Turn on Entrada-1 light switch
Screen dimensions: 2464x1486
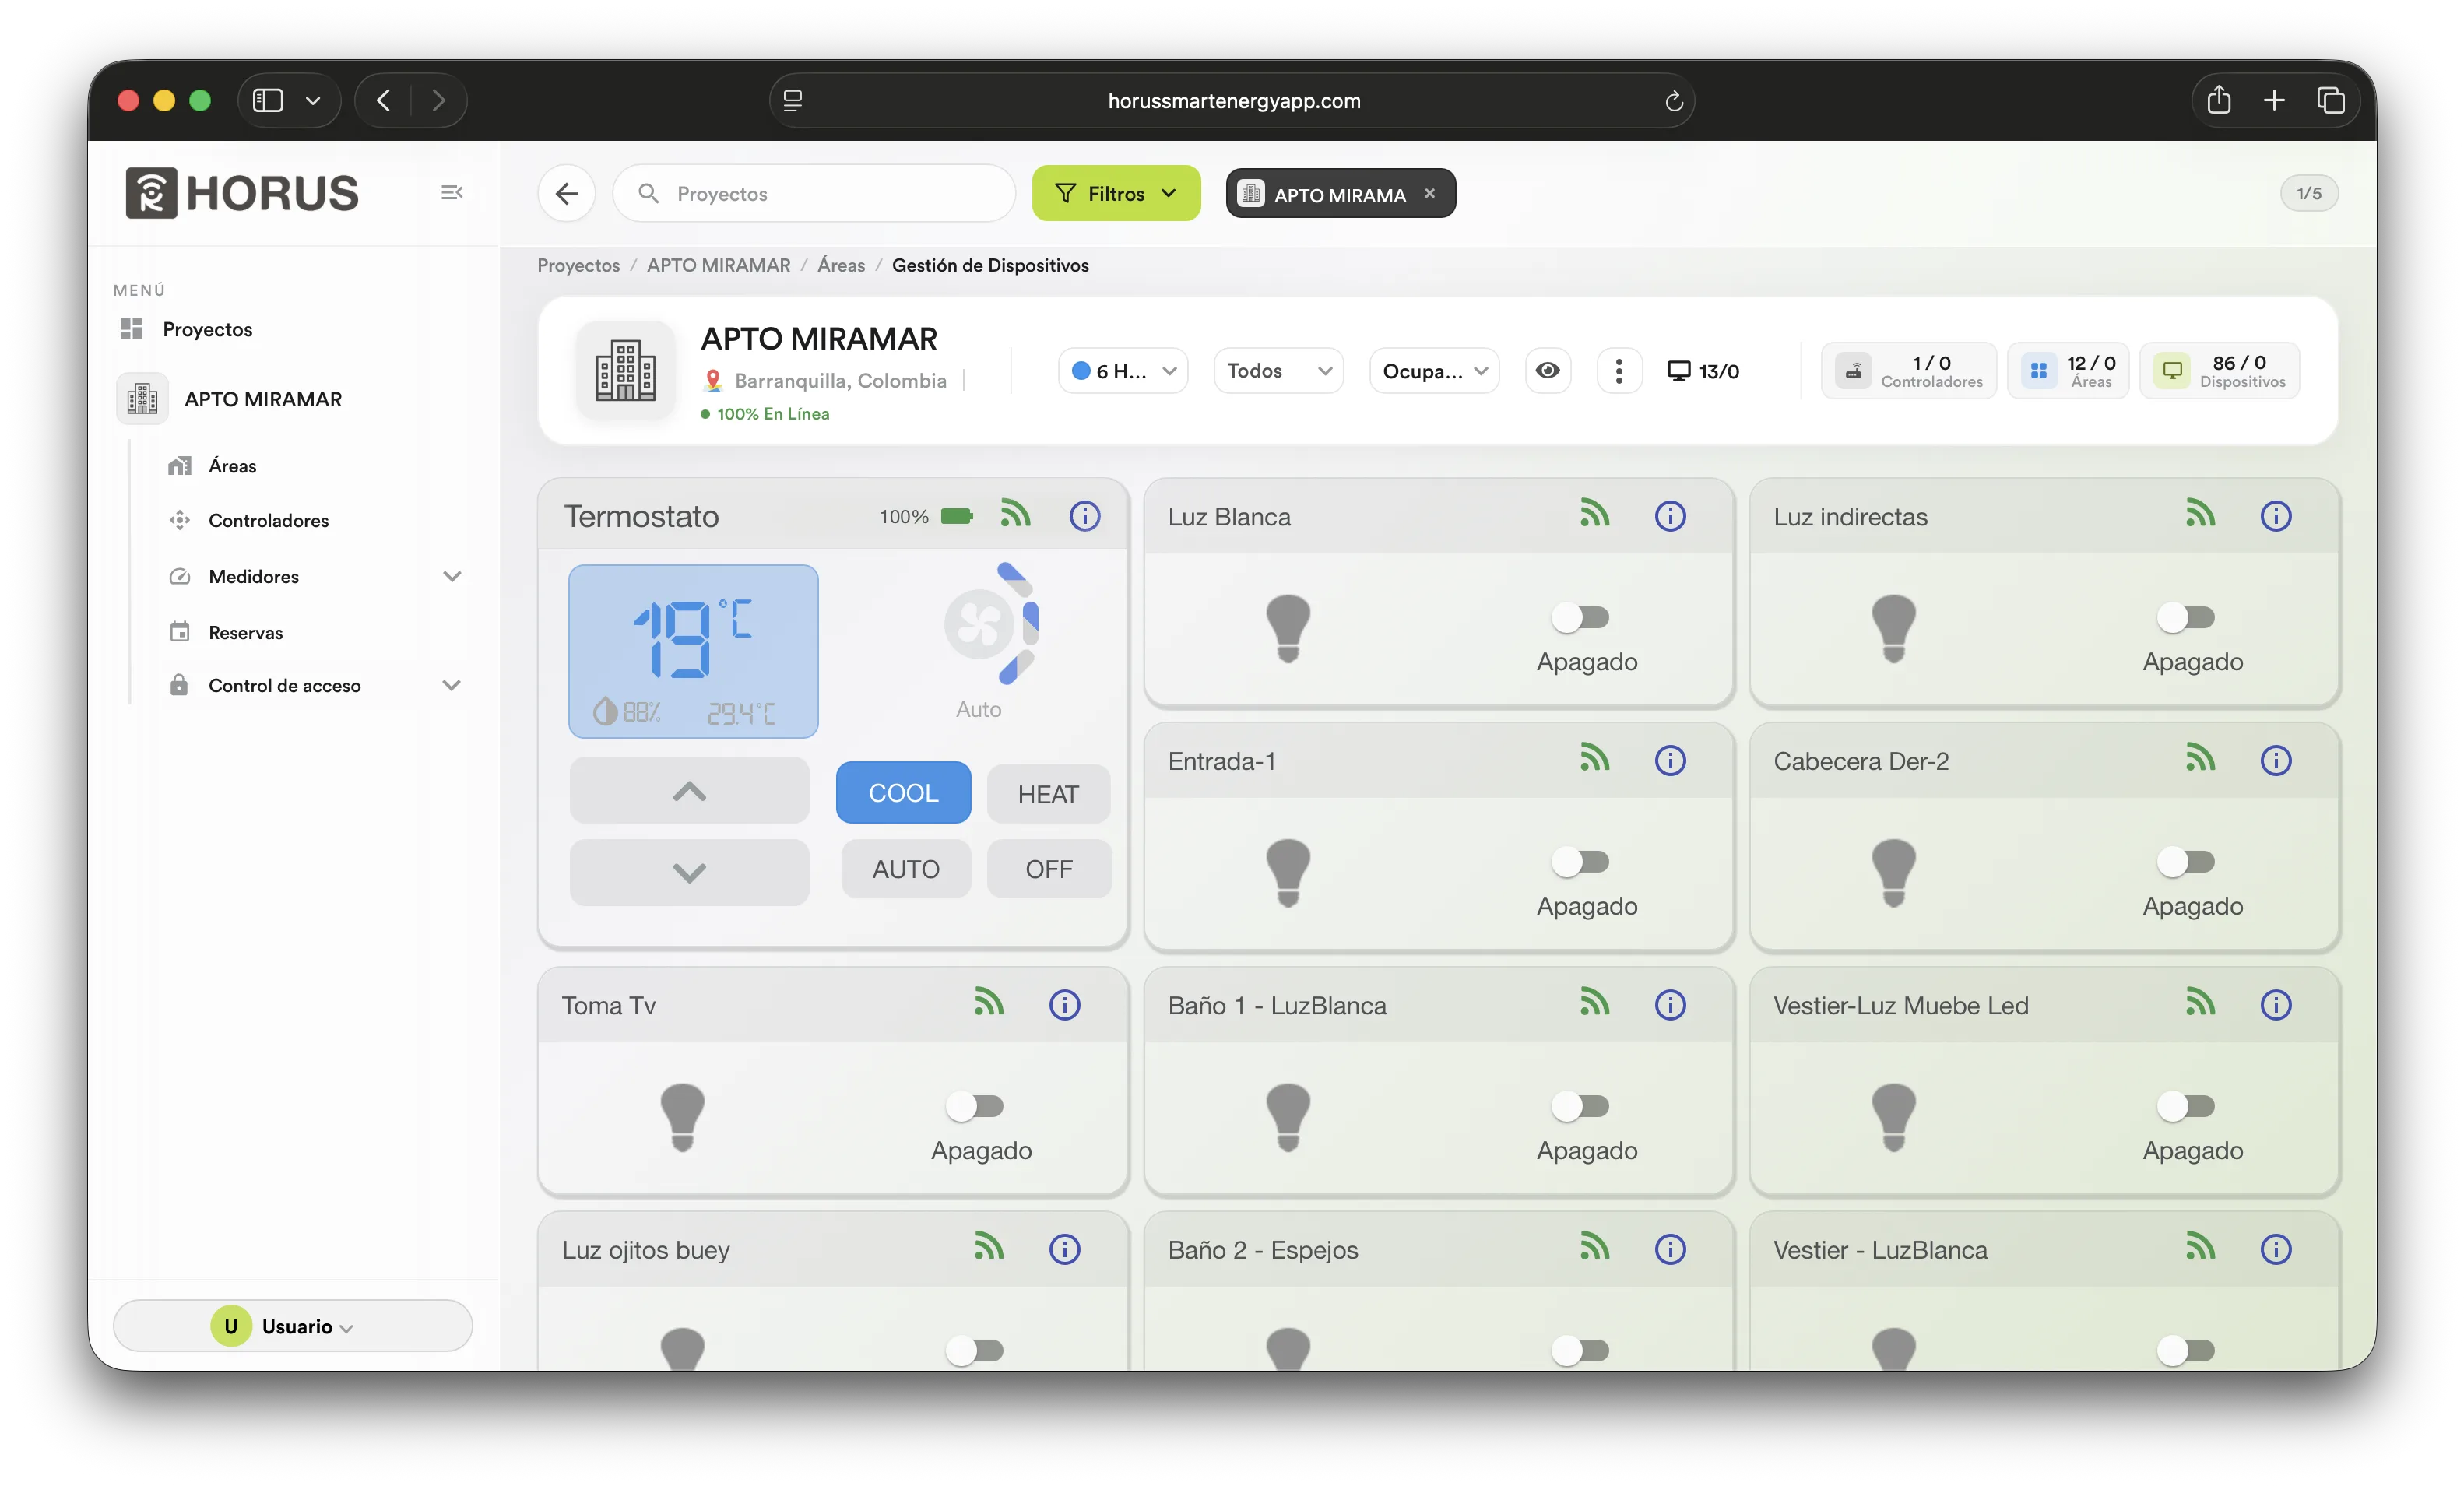click(1580, 861)
